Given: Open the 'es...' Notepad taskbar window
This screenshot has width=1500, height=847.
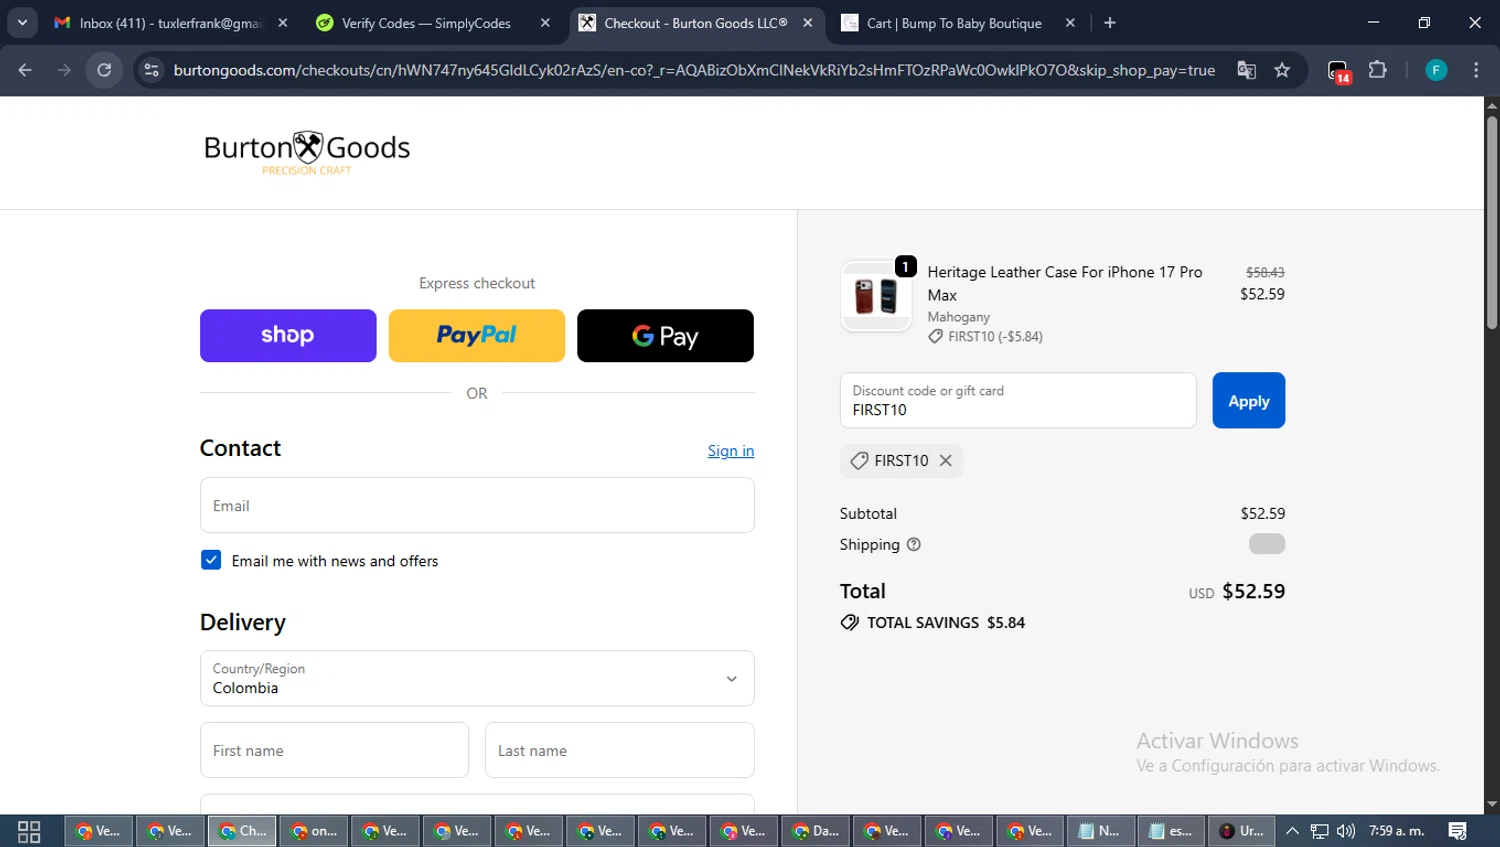Looking at the screenshot, I should (x=1170, y=831).
